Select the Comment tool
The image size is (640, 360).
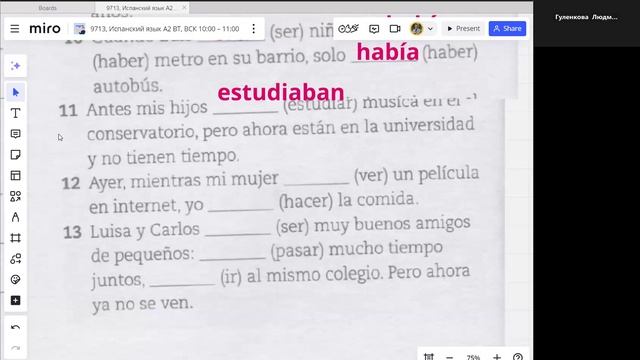(16, 134)
